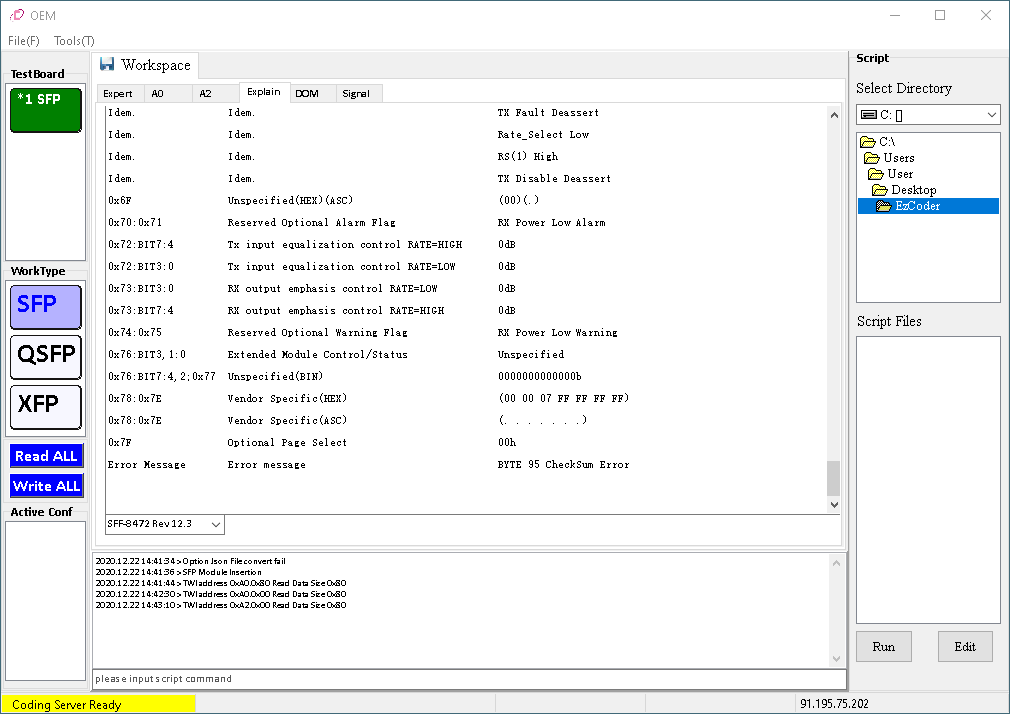
Task: Switch work type to QSFP
Action: point(45,356)
